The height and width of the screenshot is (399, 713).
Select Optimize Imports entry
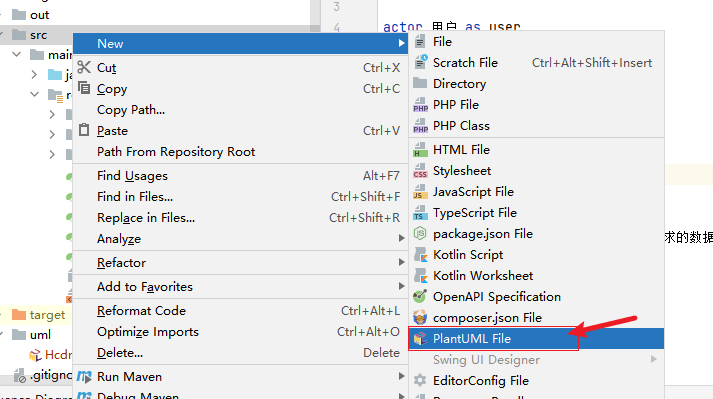tap(241, 332)
